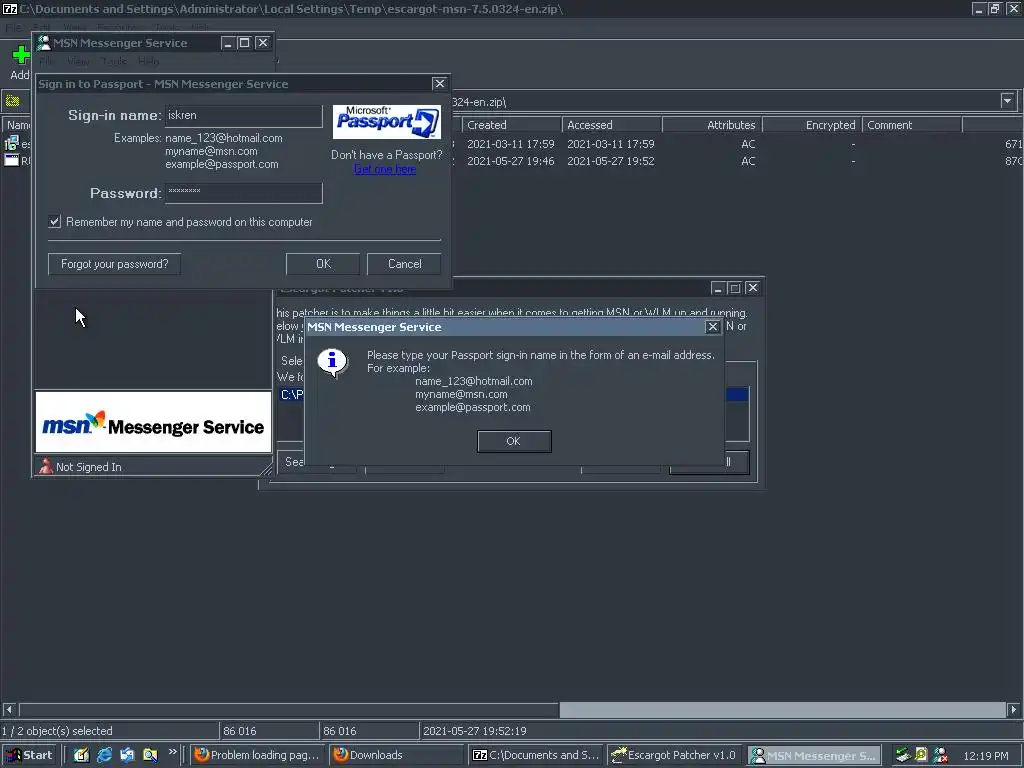Viewport: 1024px width, 768px height.
Task: Click the Microsoft Passport logo
Action: click(387, 122)
